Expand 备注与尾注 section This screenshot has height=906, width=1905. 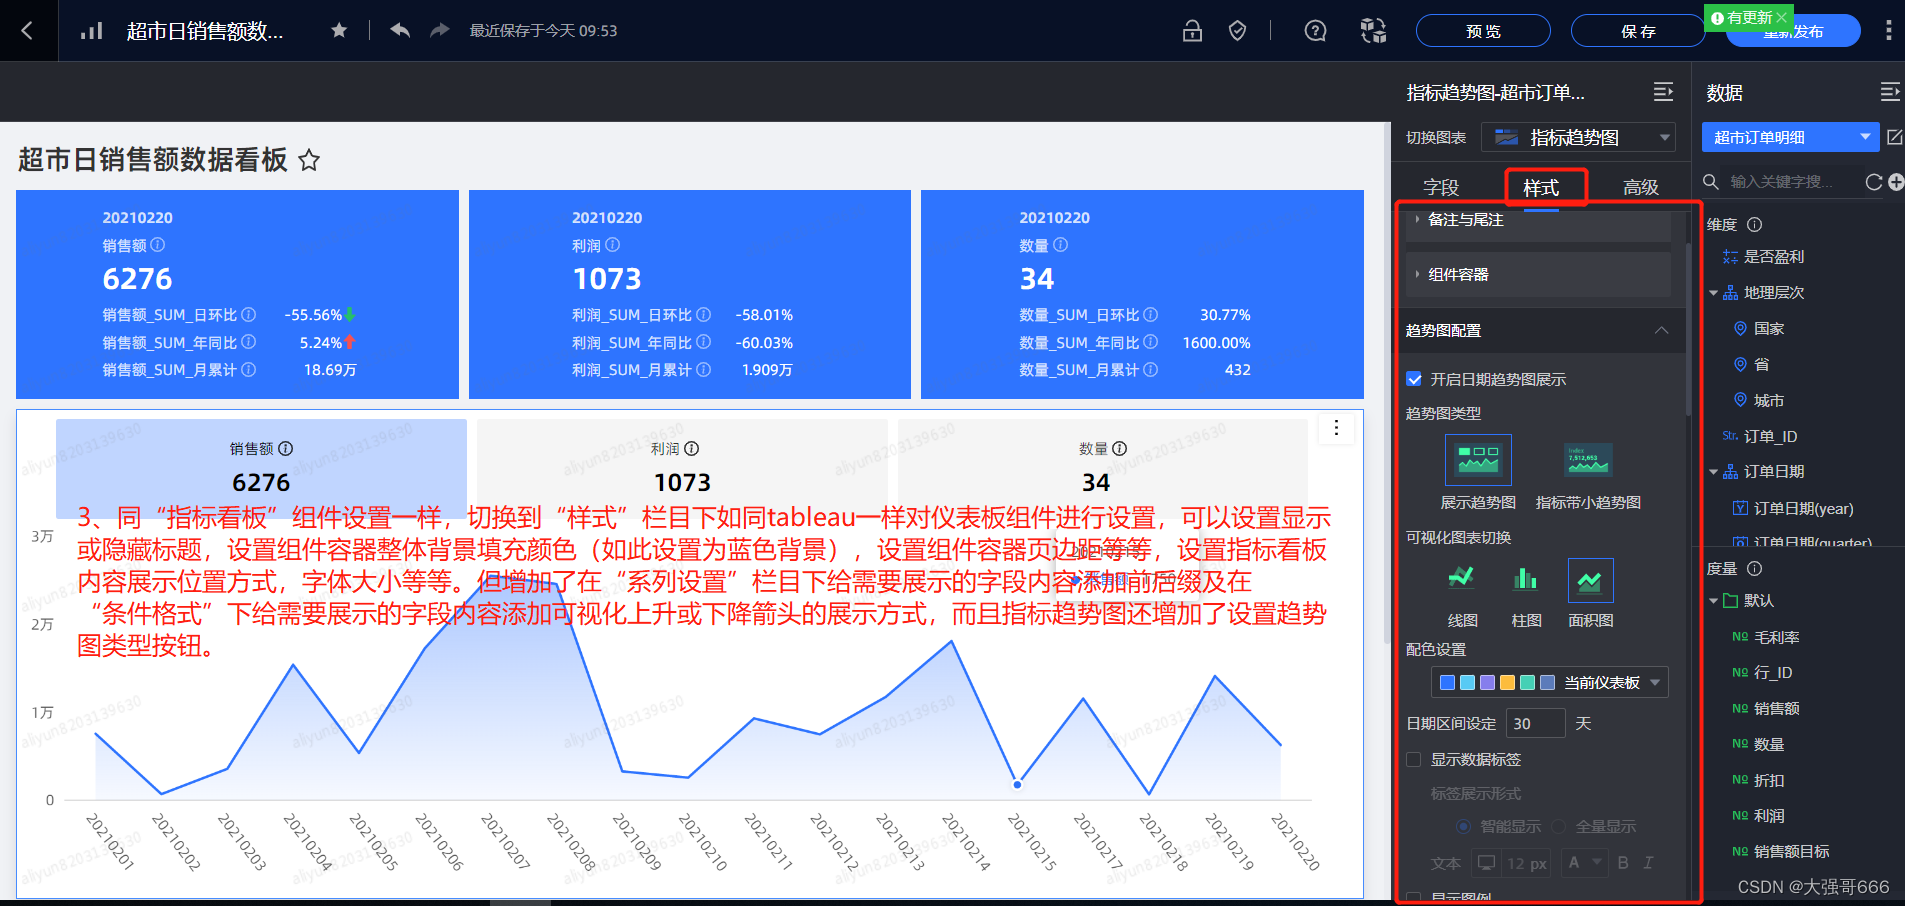pyautogui.click(x=1538, y=220)
